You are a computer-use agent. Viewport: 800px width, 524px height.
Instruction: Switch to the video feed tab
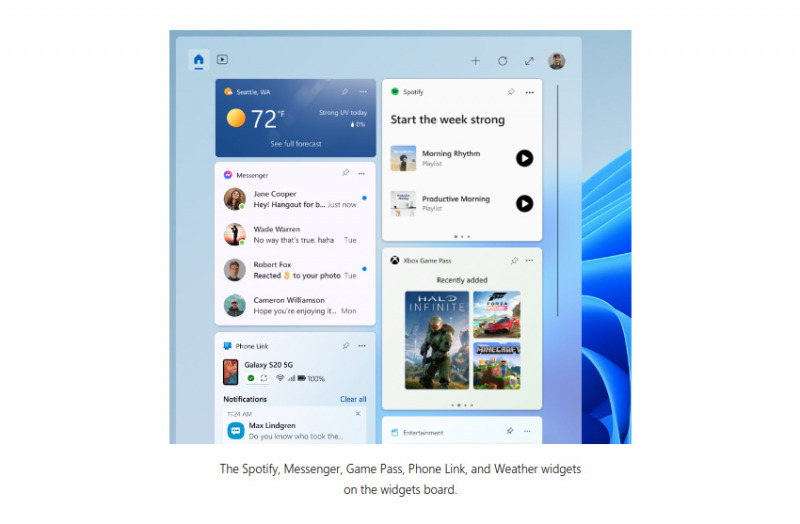(x=222, y=60)
